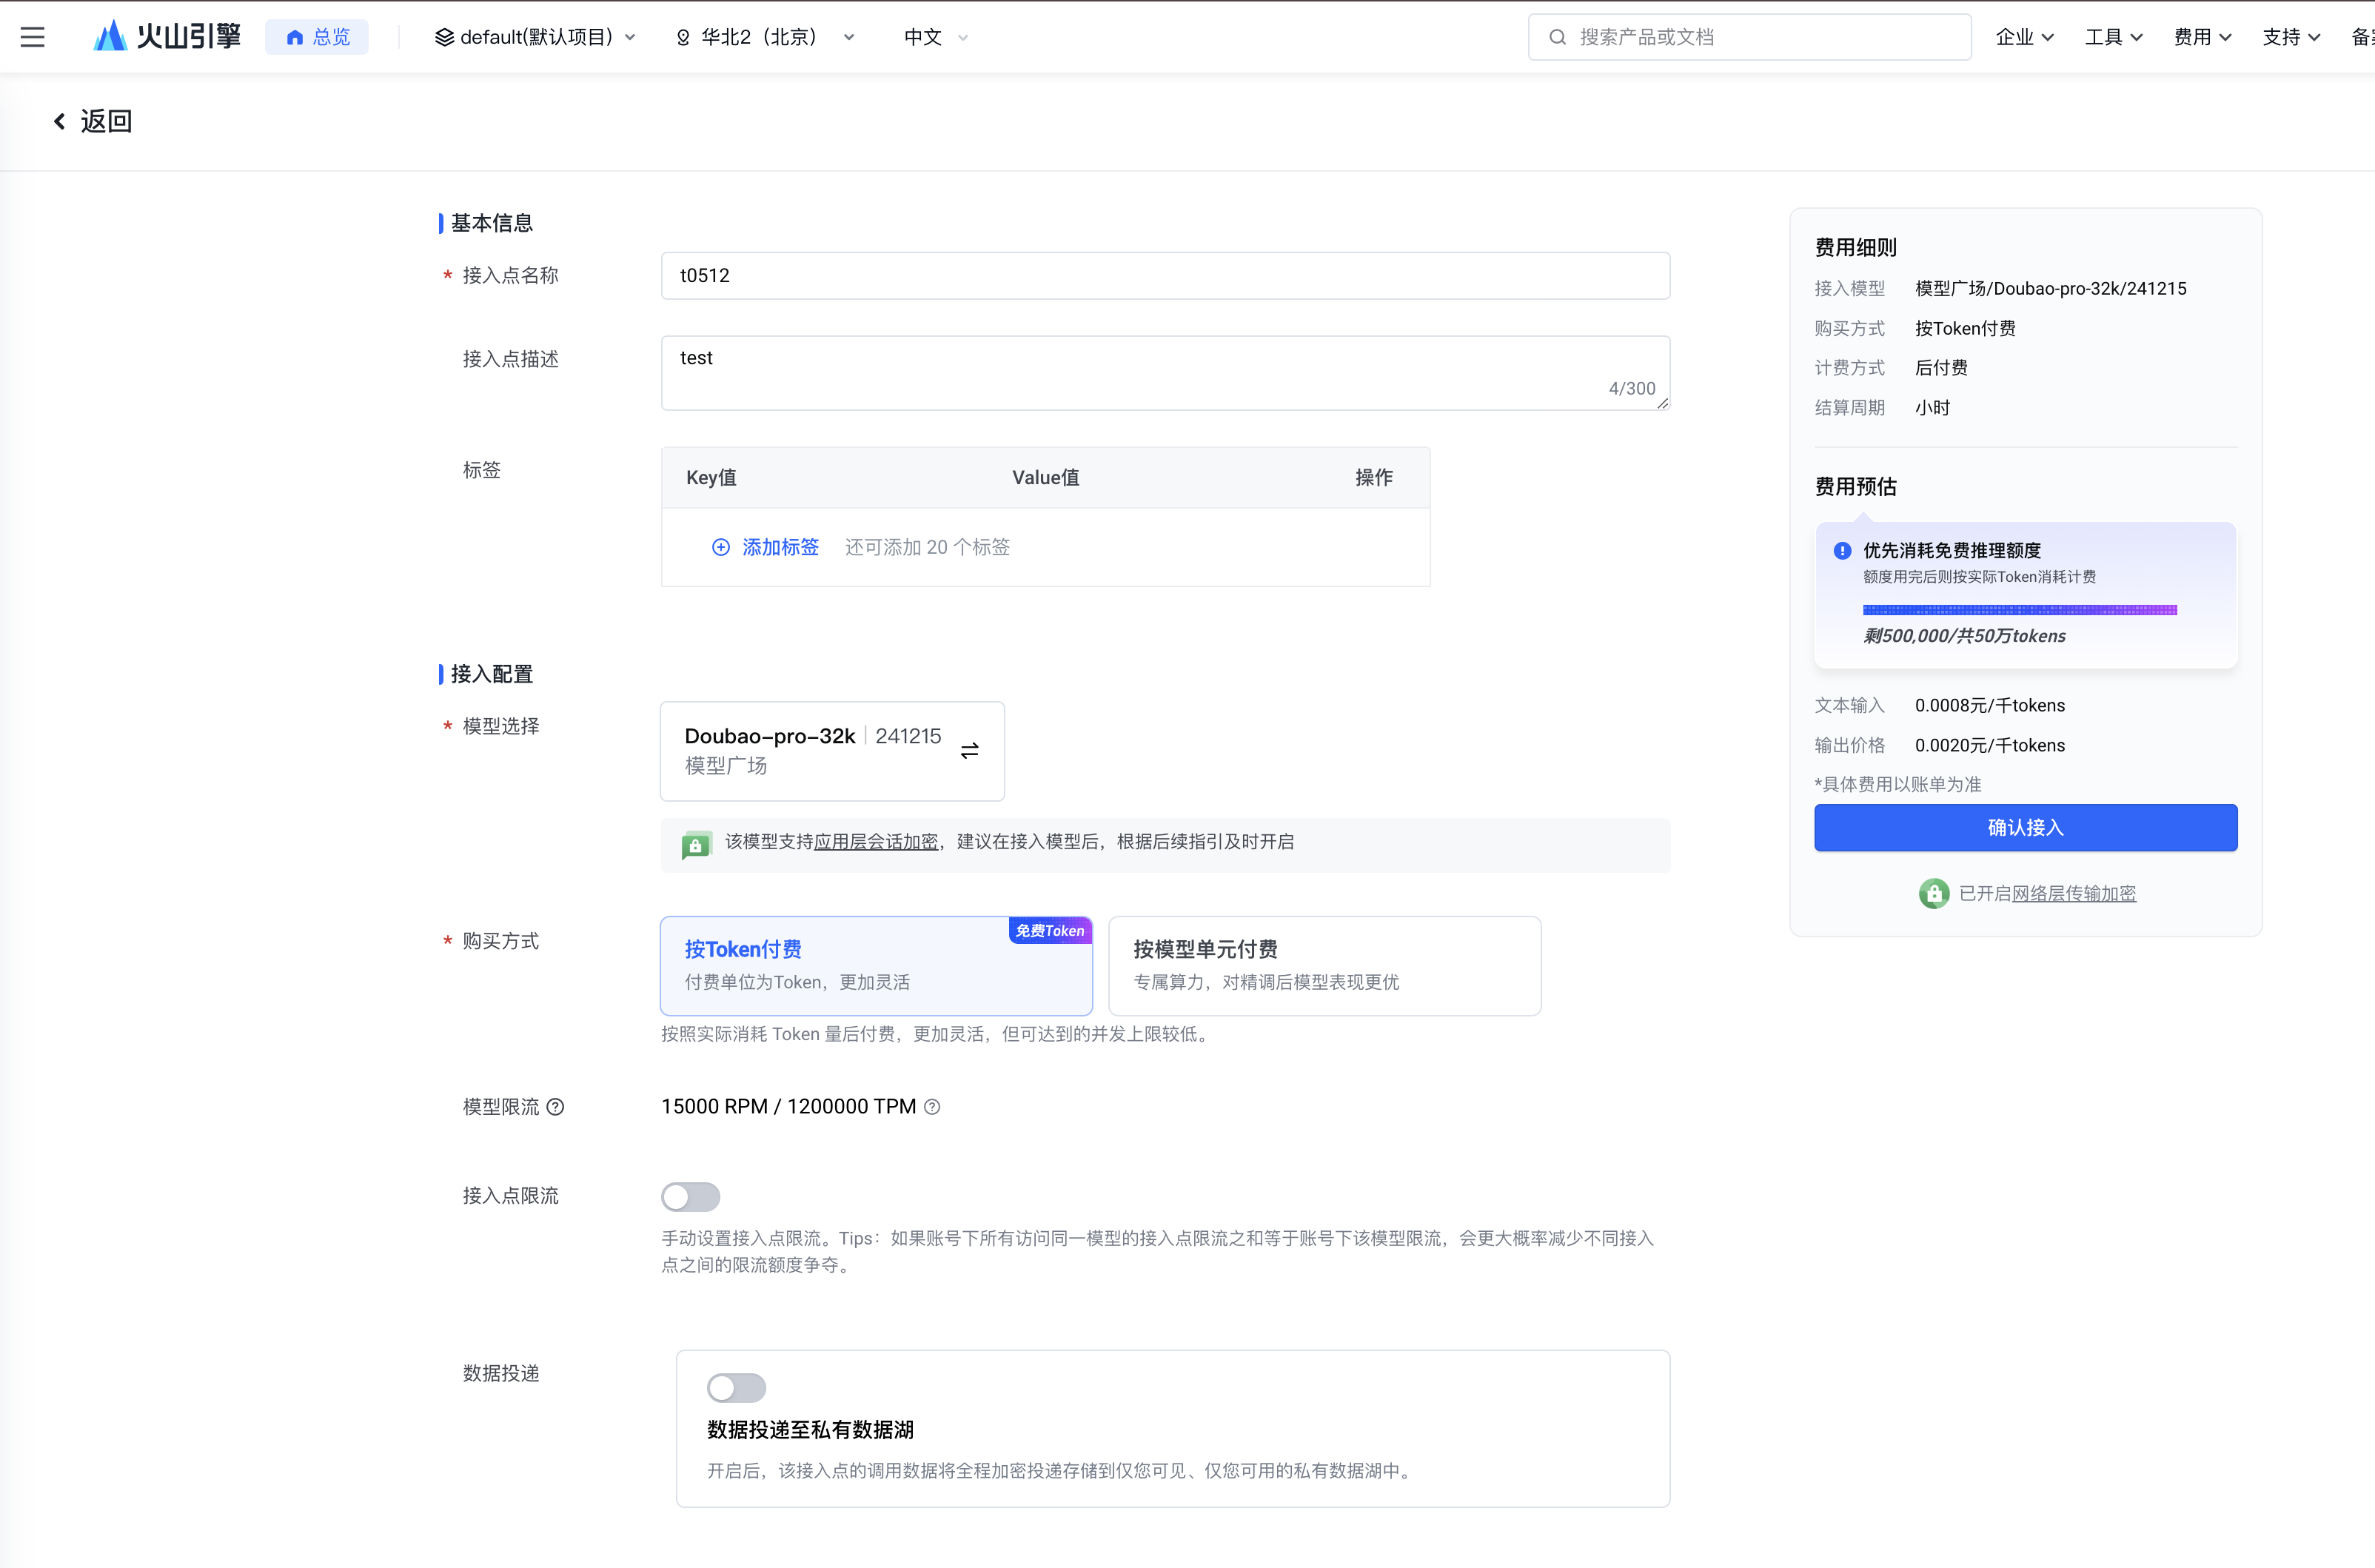The width and height of the screenshot is (2375, 1568).
Task: Click the search magnifier icon
Action: tap(1557, 37)
